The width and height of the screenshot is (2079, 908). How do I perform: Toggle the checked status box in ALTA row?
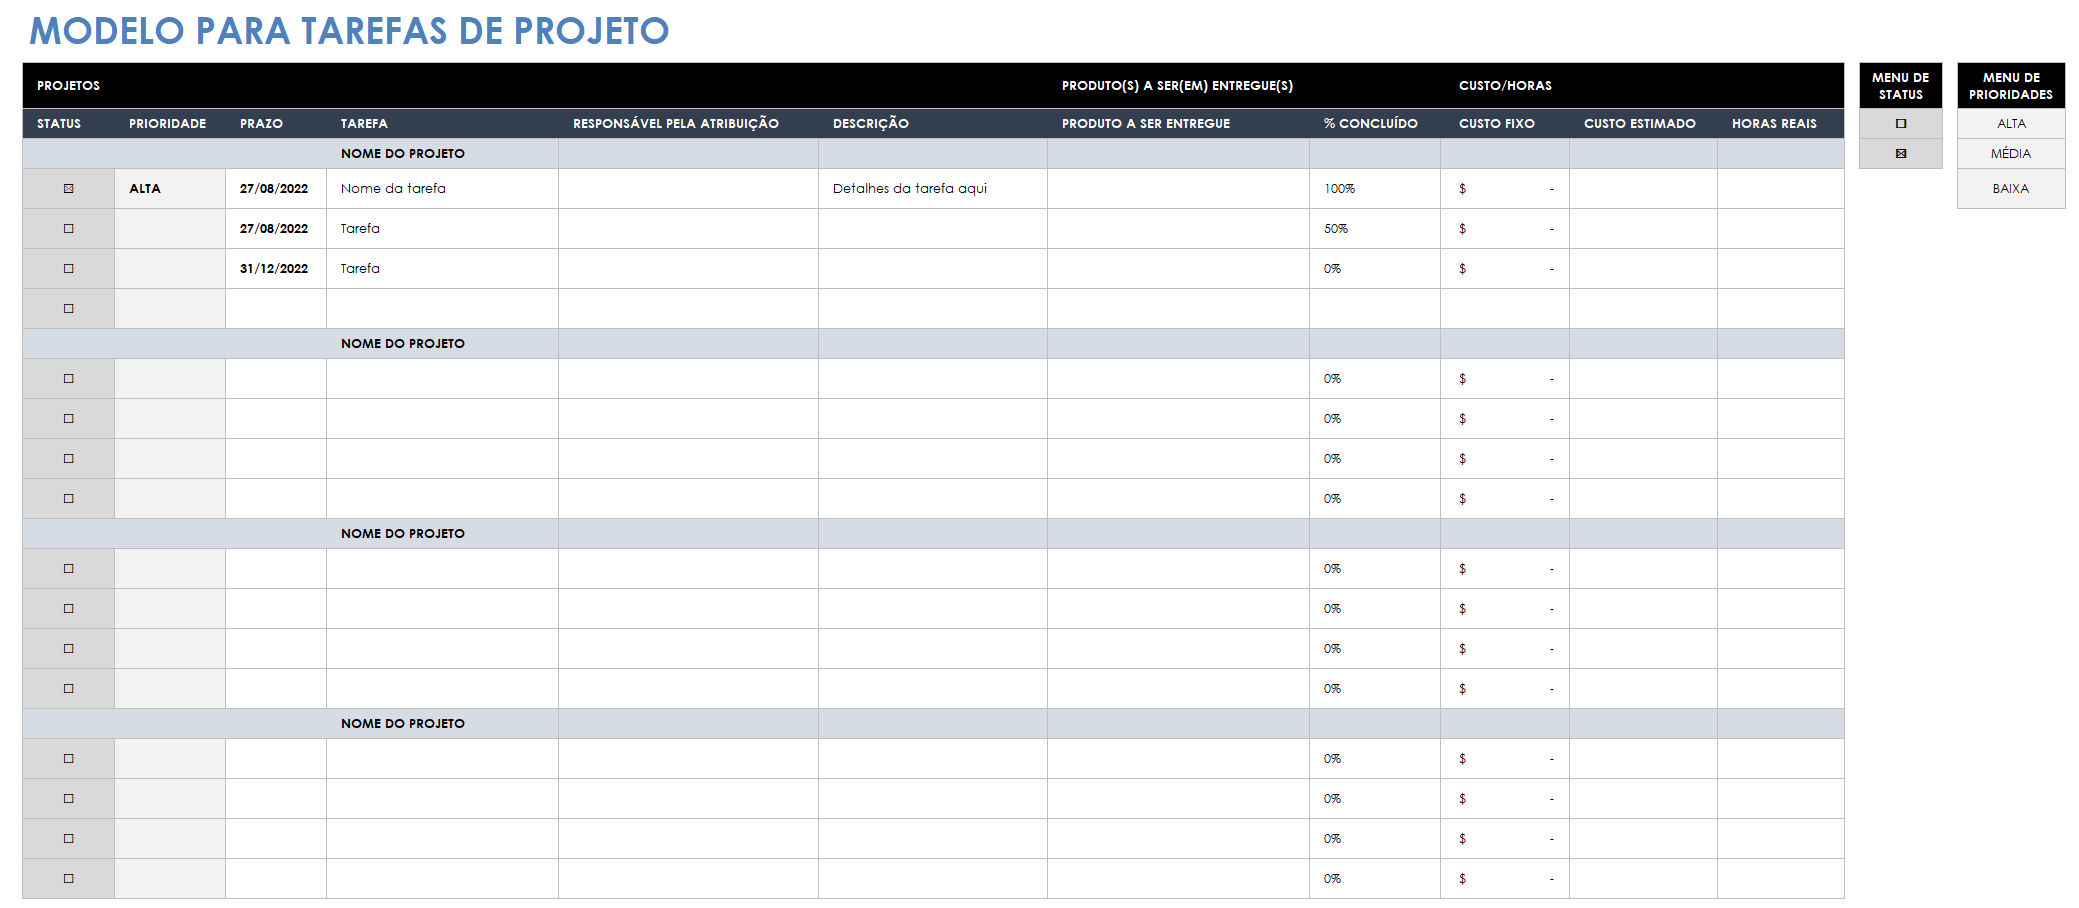coord(69,188)
